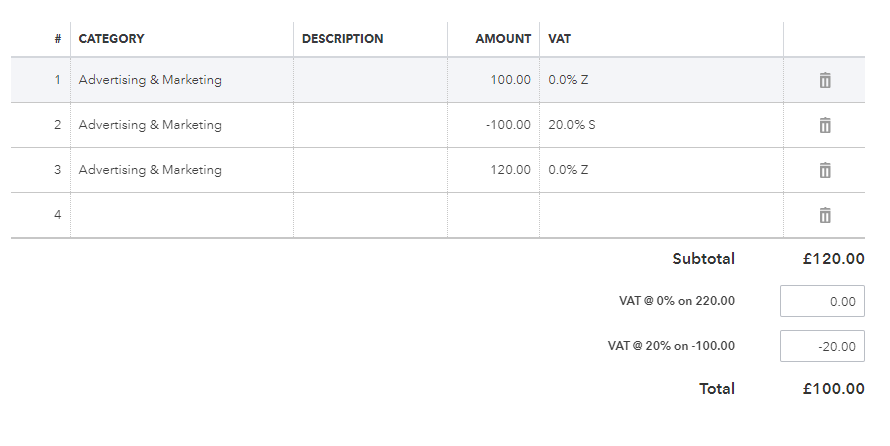Viewport: 890px width, 446px height.
Task: Click the description cell of row 1
Action: click(370, 80)
